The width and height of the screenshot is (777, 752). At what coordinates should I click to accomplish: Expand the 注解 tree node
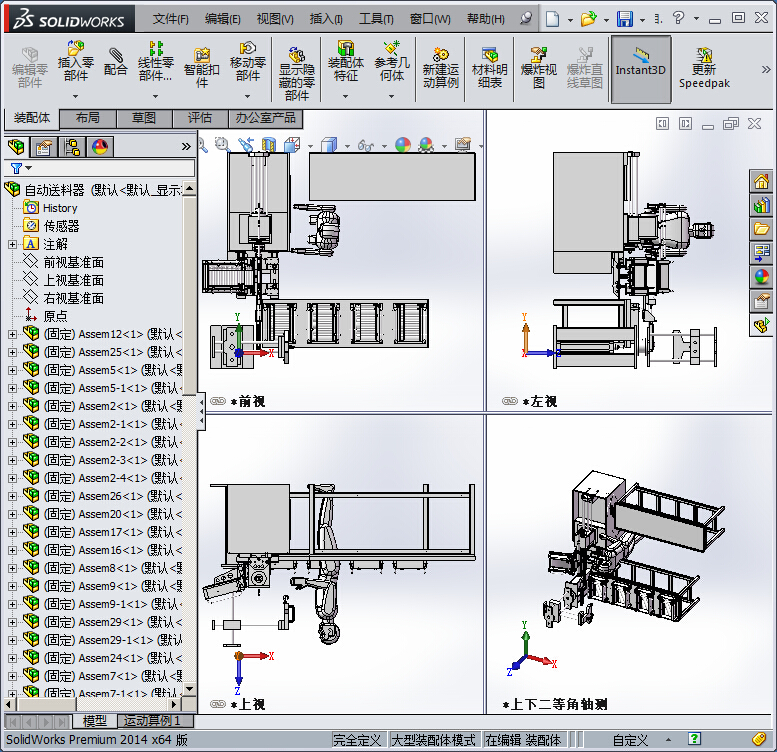[x=12, y=244]
